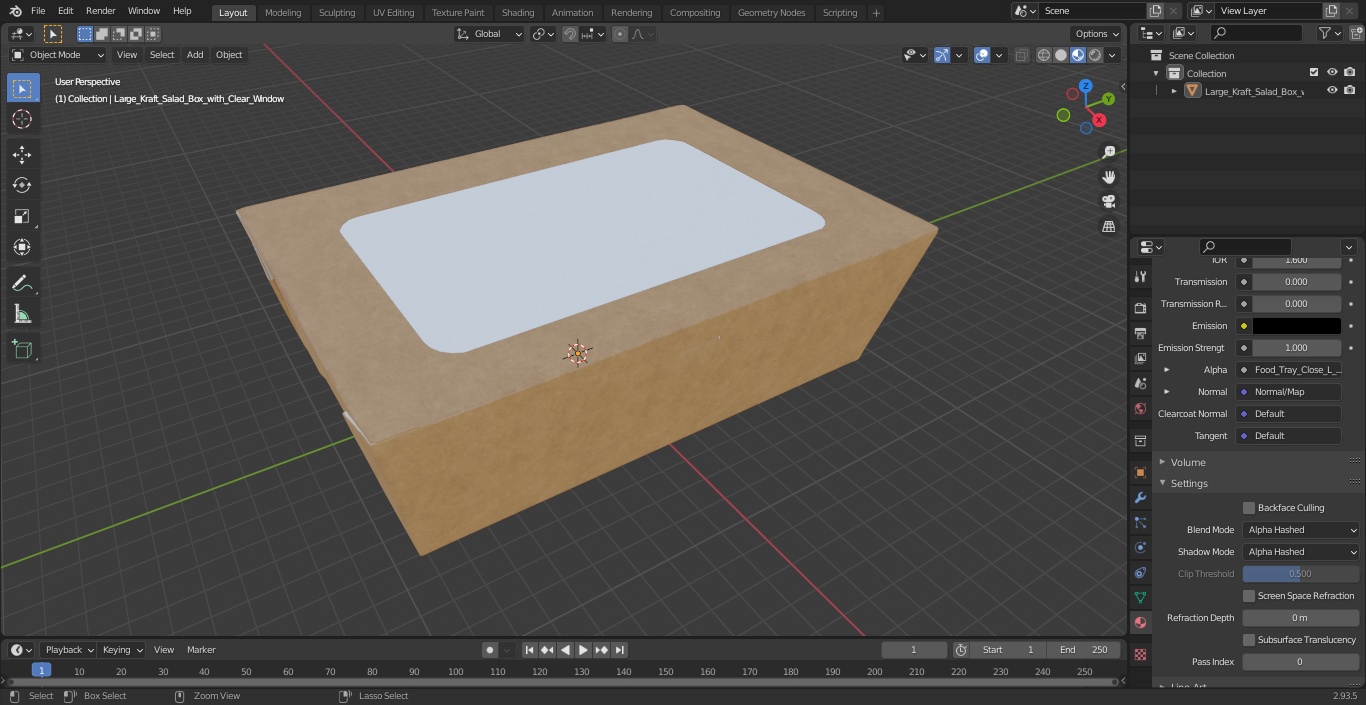Hide Large_Kraft_Salad_Box object eye icon
The image size is (1366, 705).
pos(1332,91)
